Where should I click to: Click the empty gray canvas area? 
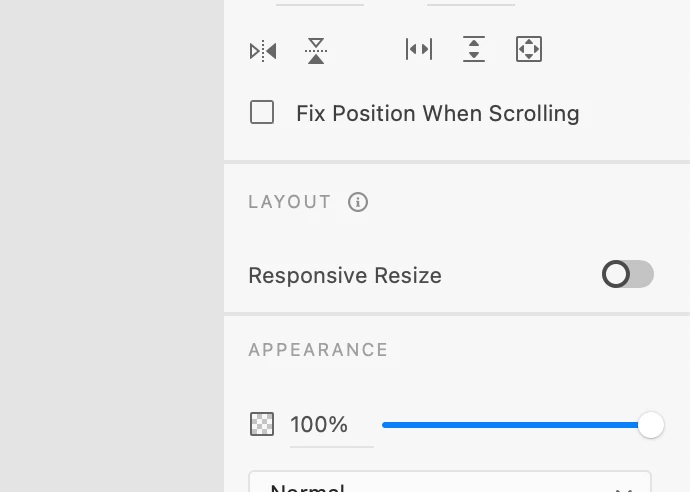[x=110, y=250]
